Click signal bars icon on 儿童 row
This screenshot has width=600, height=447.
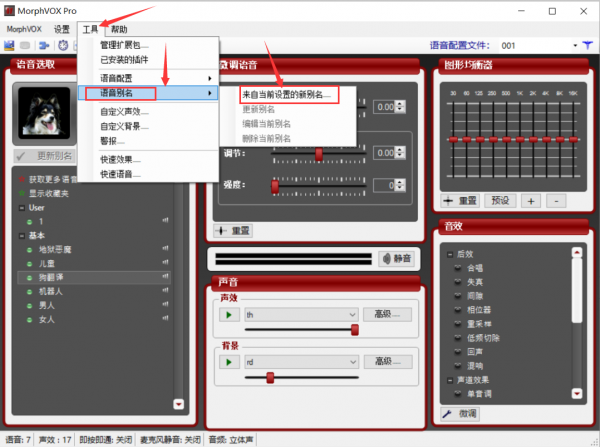pos(165,262)
